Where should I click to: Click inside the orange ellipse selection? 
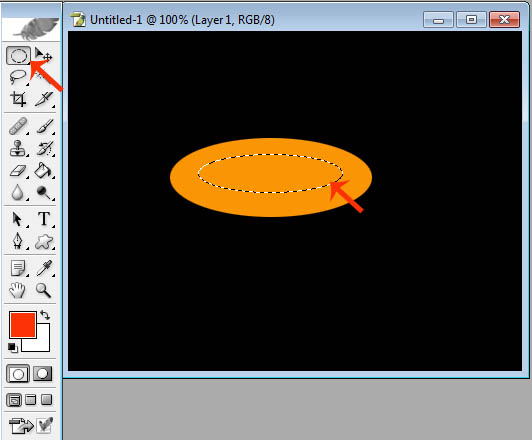pos(270,173)
